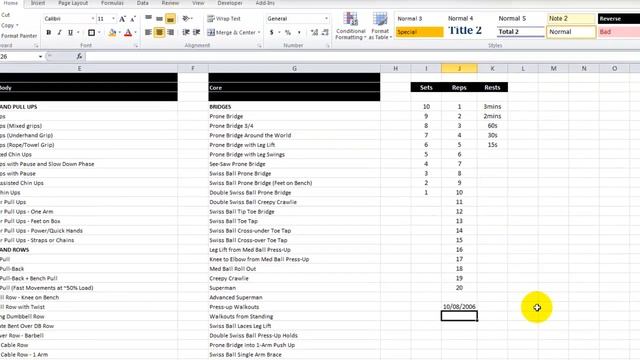This screenshot has height=360, width=640.
Task: Select column G header
Action: coord(294,69)
